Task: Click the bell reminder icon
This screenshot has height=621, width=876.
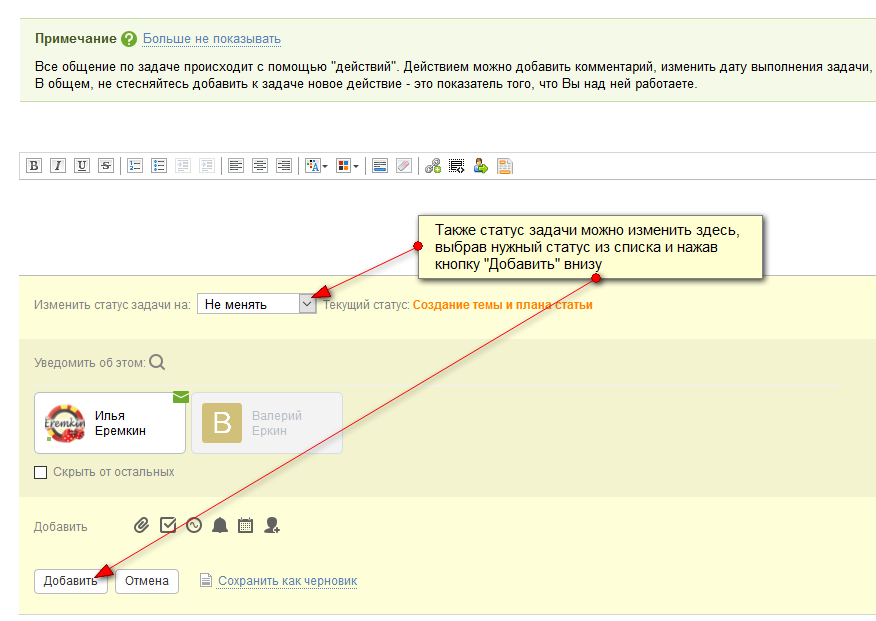Action: click(x=220, y=526)
